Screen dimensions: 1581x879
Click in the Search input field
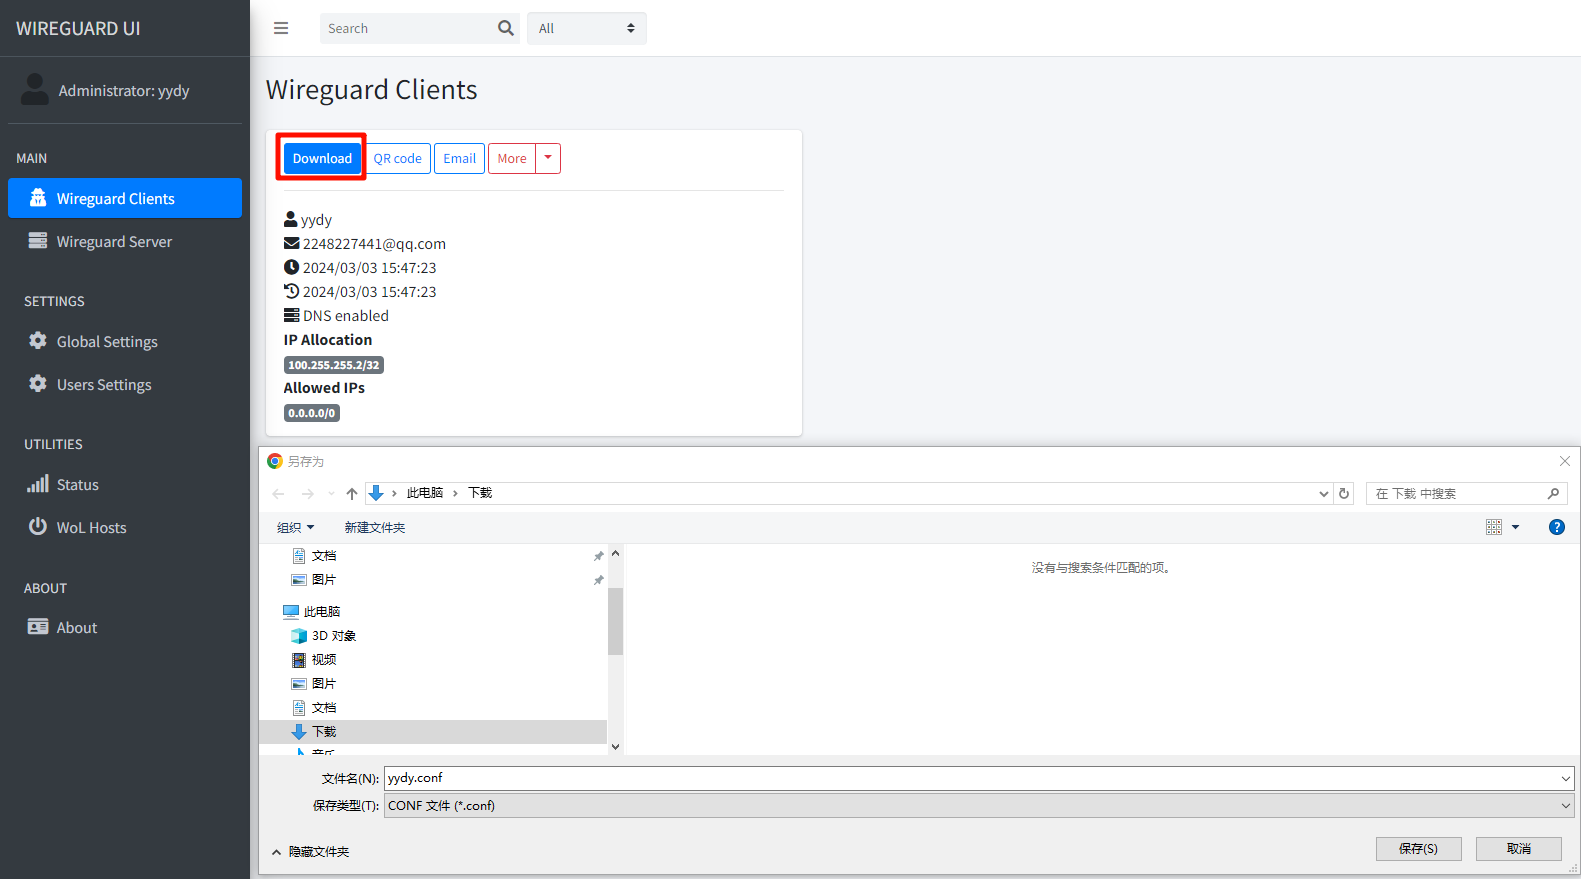point(406,28)
